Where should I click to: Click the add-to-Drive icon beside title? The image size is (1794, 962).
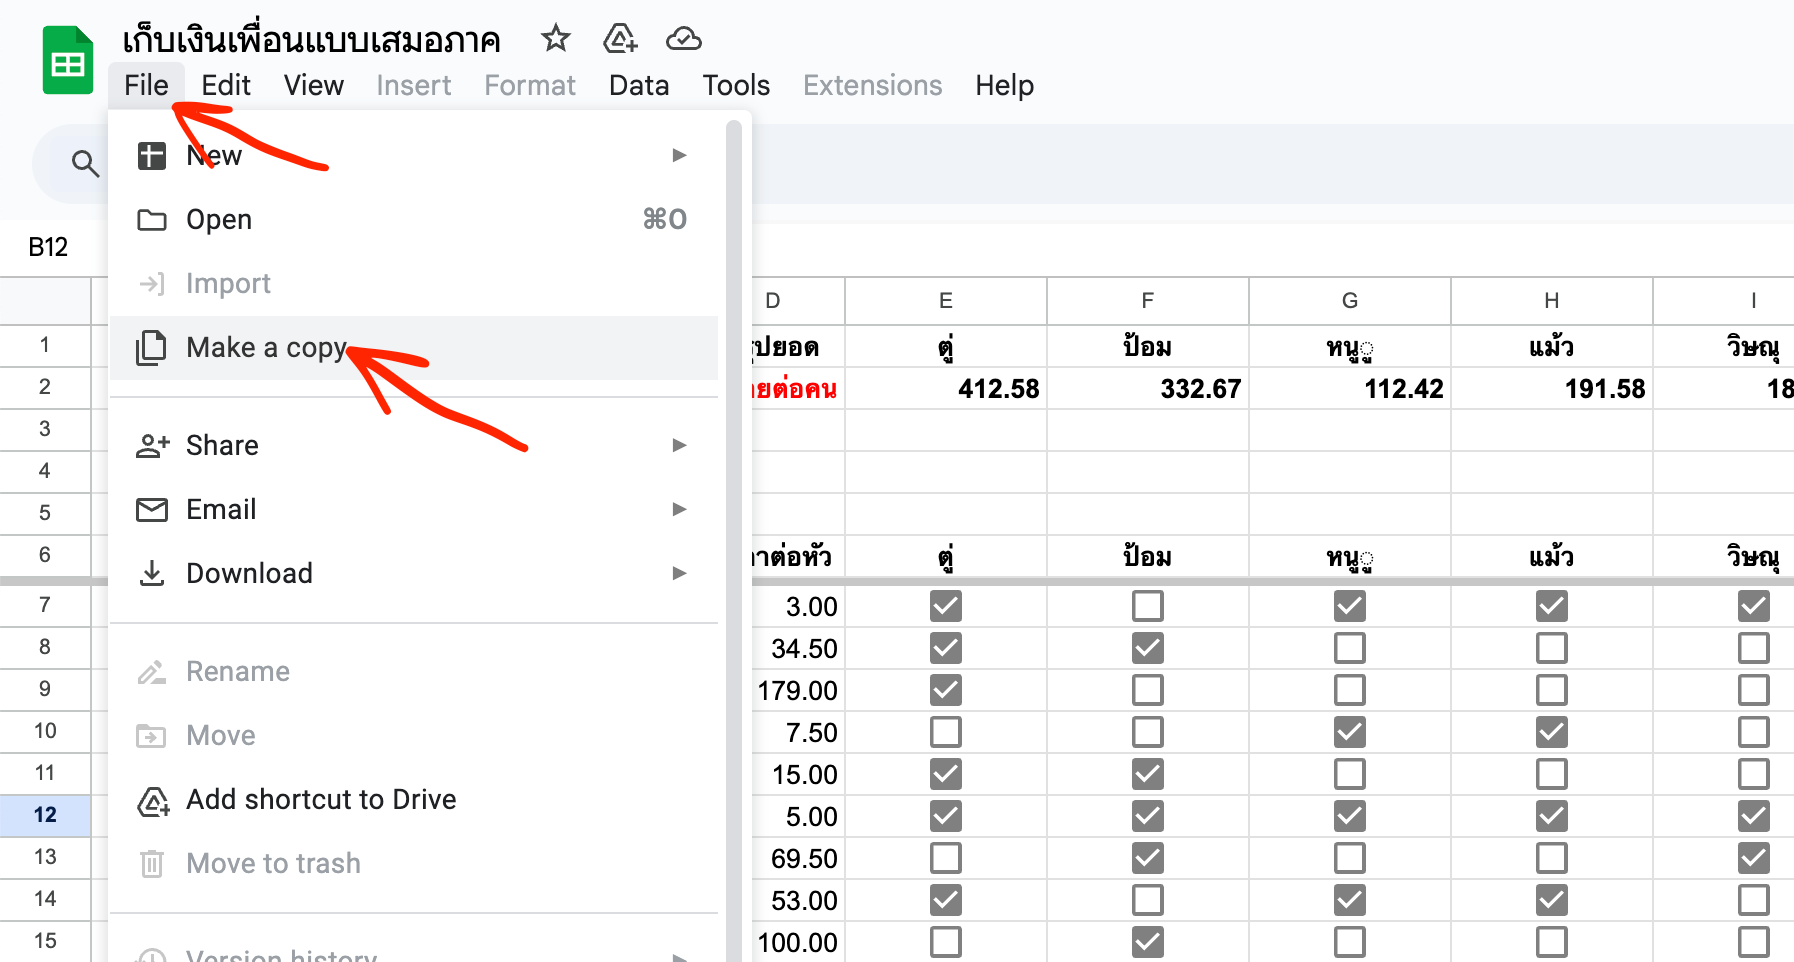tap(620, 39)
